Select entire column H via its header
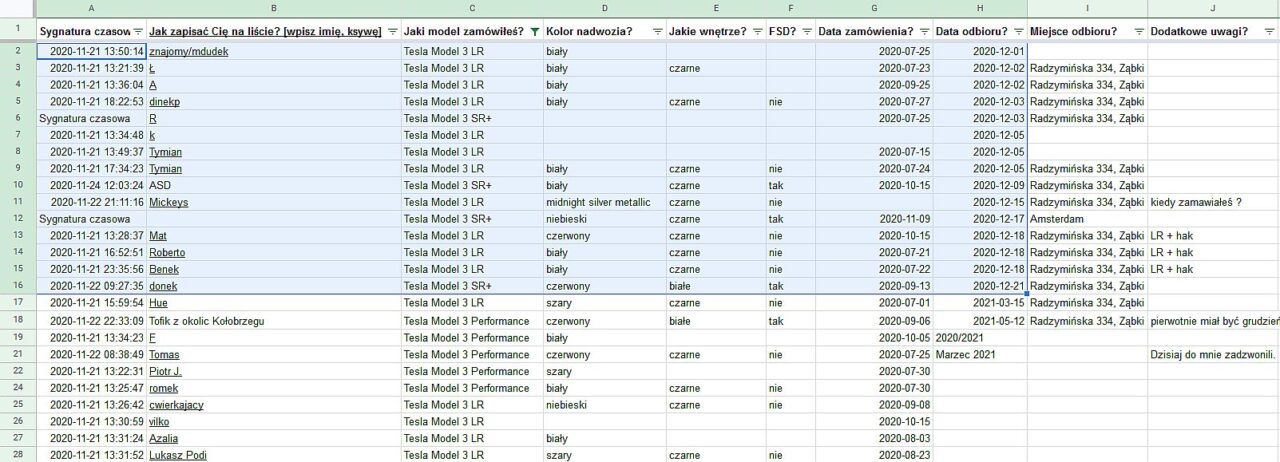Viewport: 1280px width, 462px height. point(980,8)
